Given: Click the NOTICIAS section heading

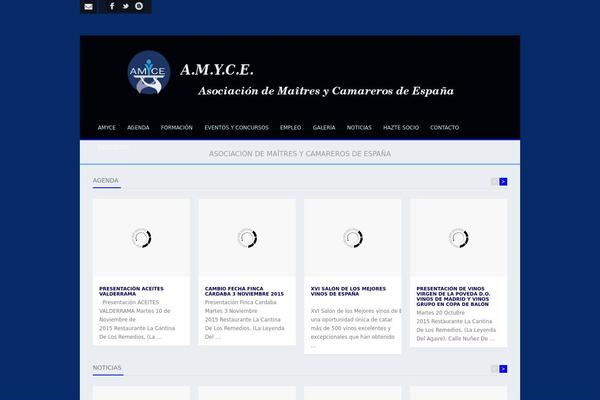Looking at the screenshot, I should coord(107,367).
